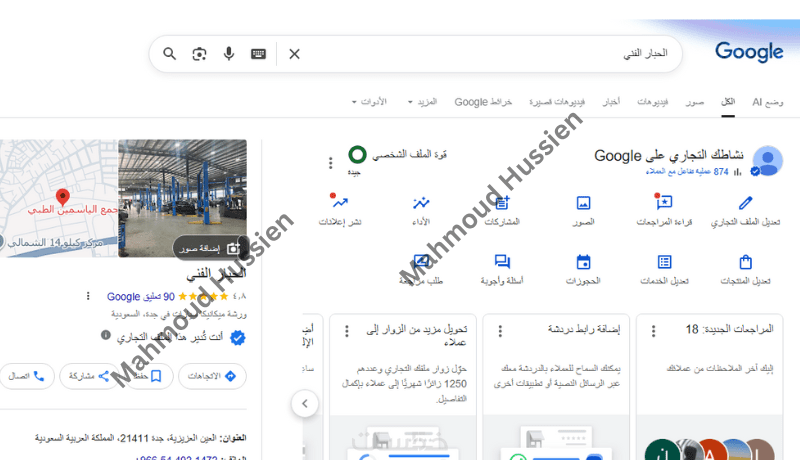Open the إضافة رابط دردشة card title
The width and height of the screenshot is (800, 460).
584,329
